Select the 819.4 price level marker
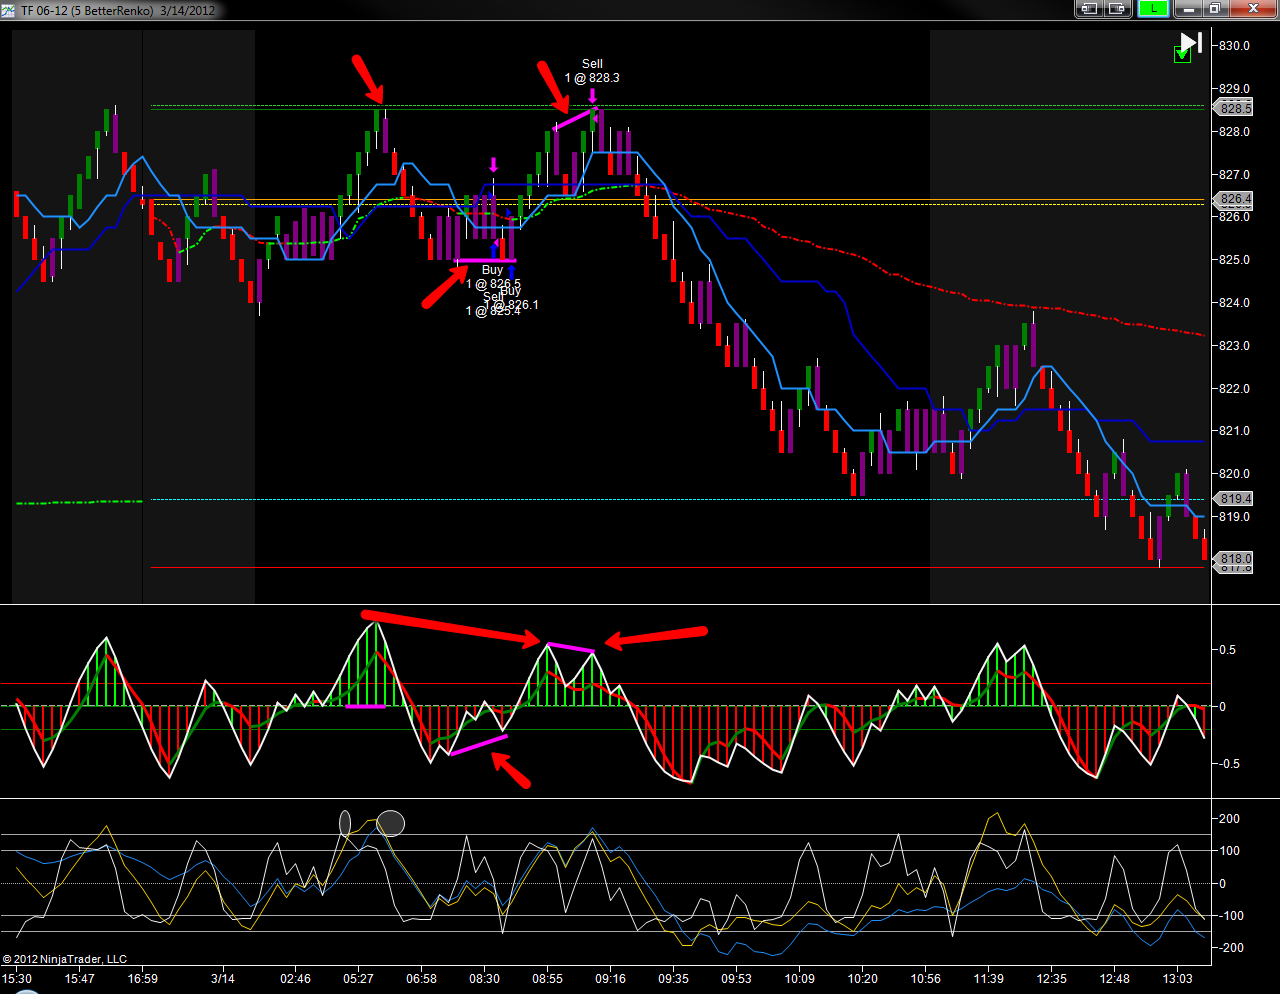Image resolution: width=1280 pixels, height=994 pixels. click(1235, 498)
